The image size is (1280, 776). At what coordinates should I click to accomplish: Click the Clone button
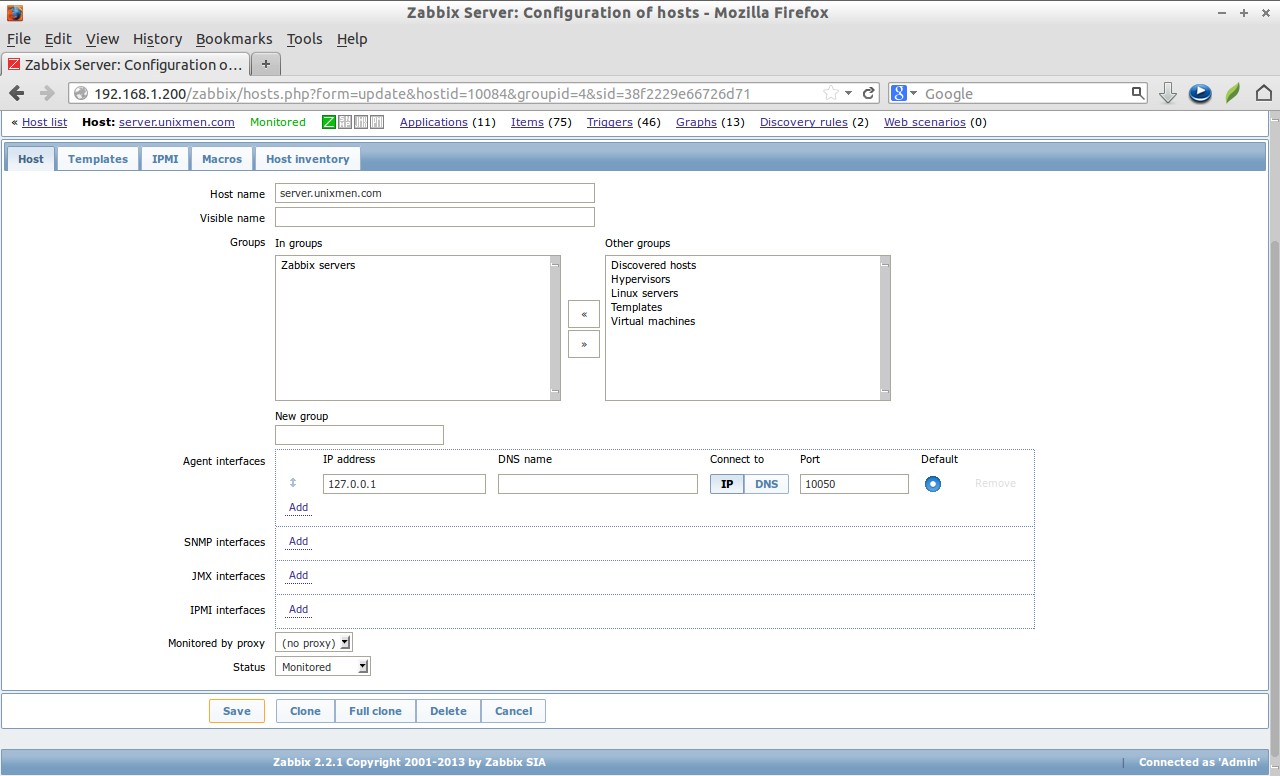point(305,711)
